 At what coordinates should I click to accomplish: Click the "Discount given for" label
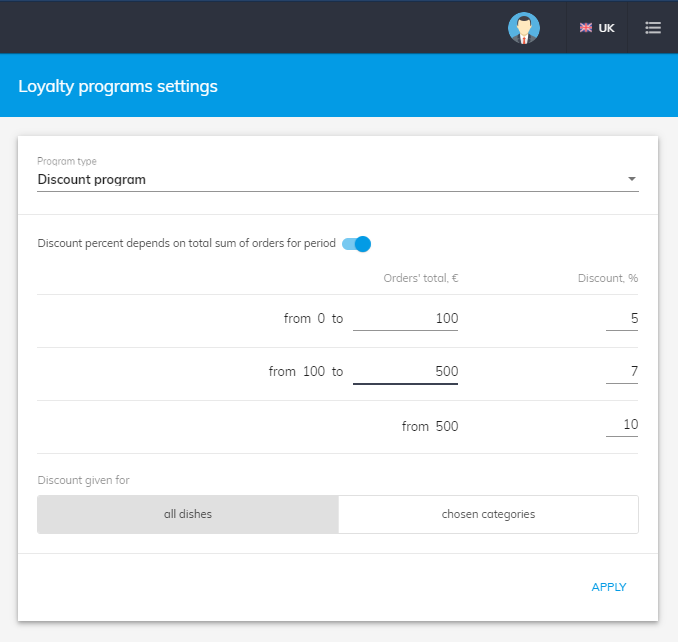(83, 480)
